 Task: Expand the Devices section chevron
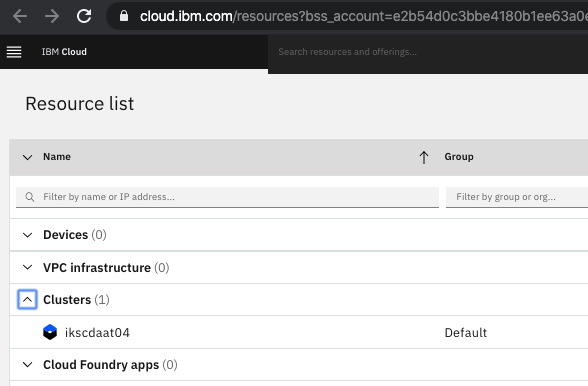pos(27,235)
